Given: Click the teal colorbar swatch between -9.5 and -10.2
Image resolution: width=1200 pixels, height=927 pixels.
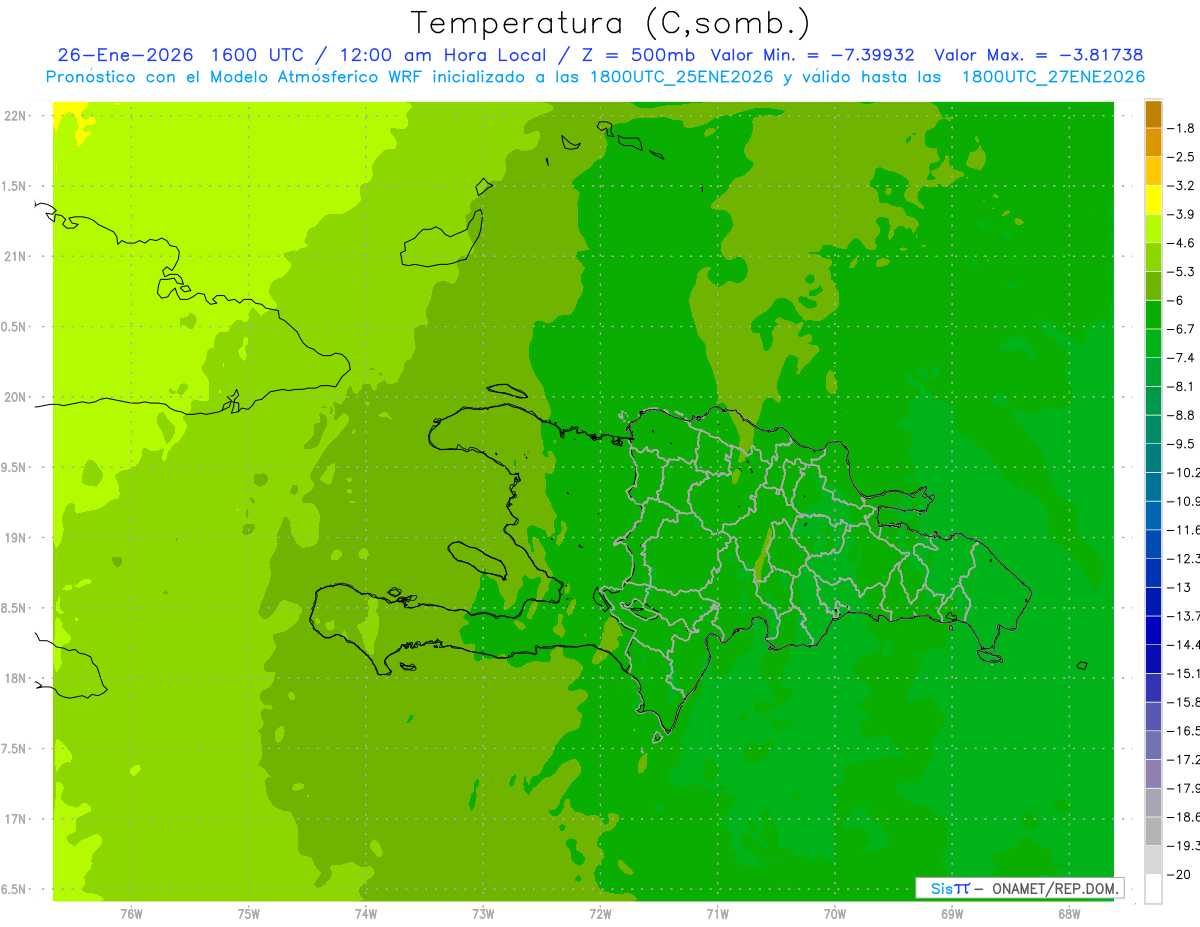Looking at the screenshot, I should [1153, 458].
